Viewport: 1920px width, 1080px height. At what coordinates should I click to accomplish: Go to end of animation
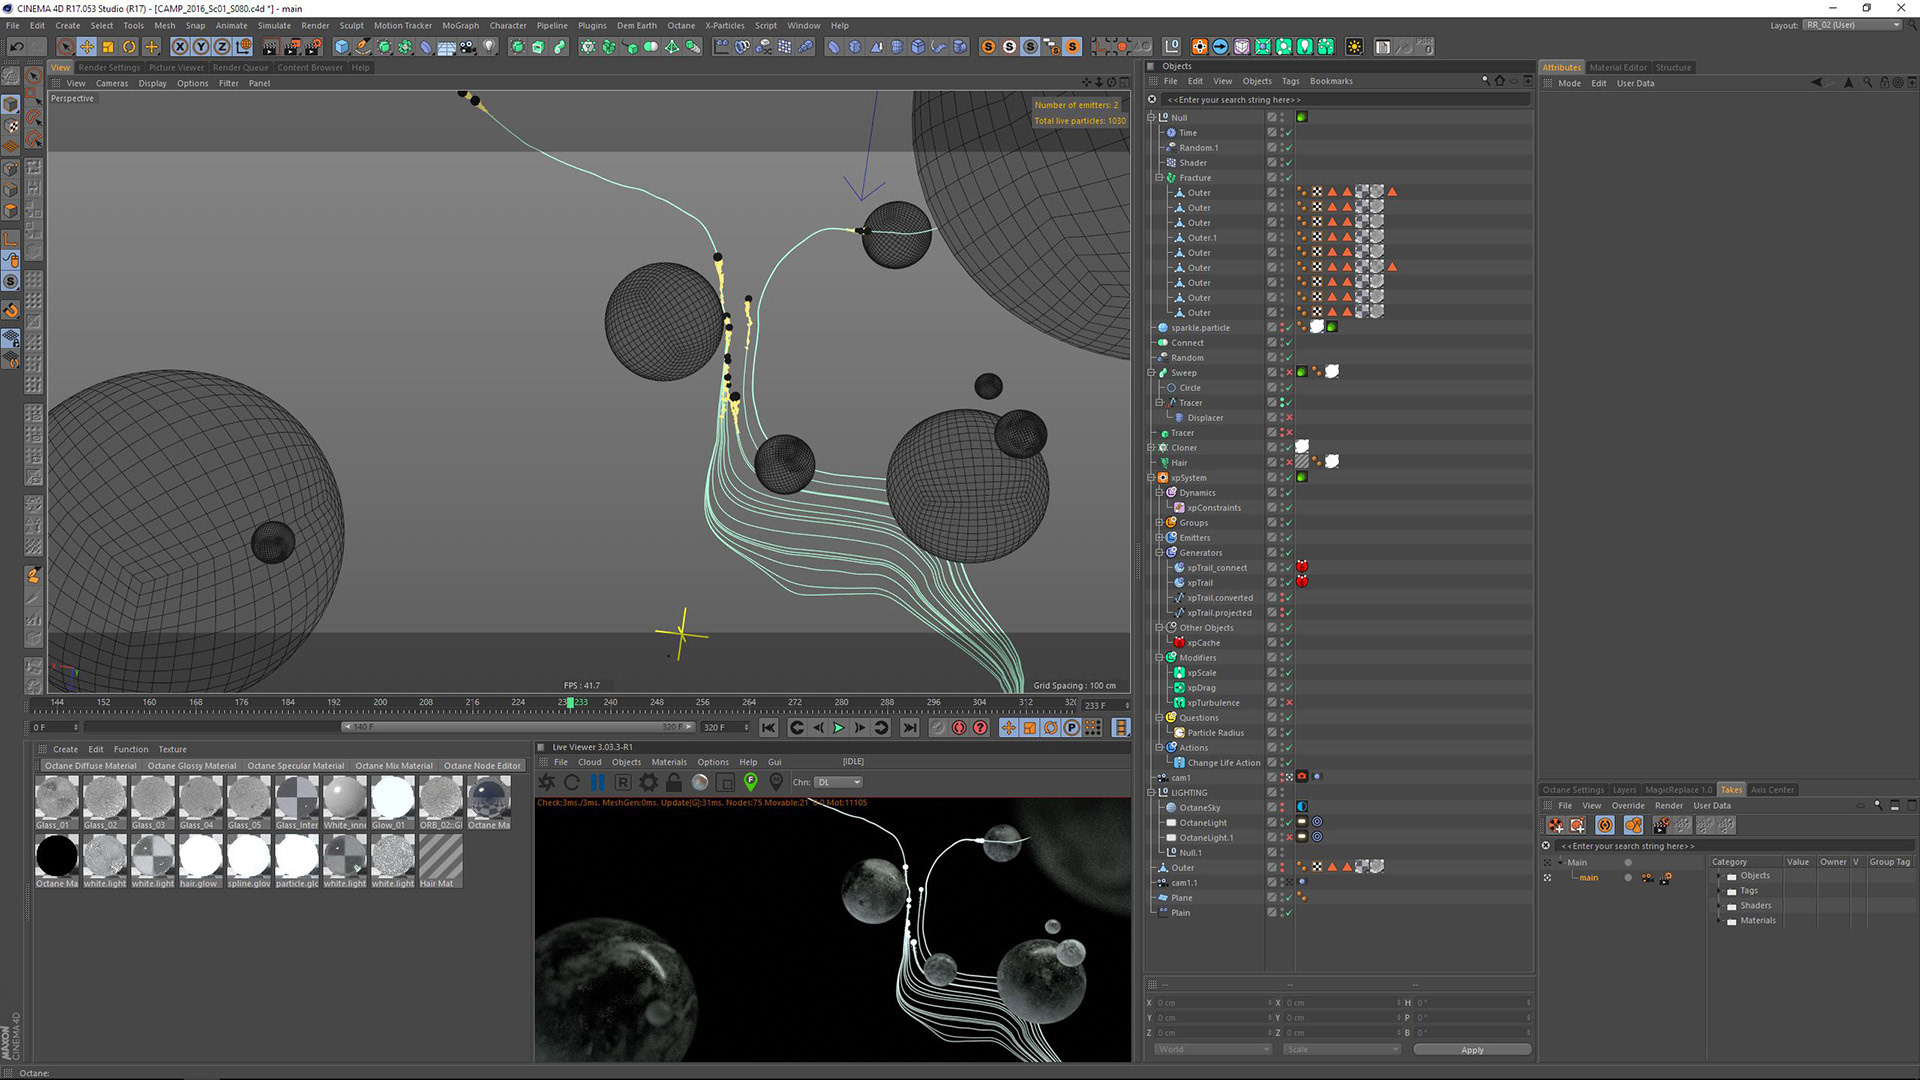point(909,727)
